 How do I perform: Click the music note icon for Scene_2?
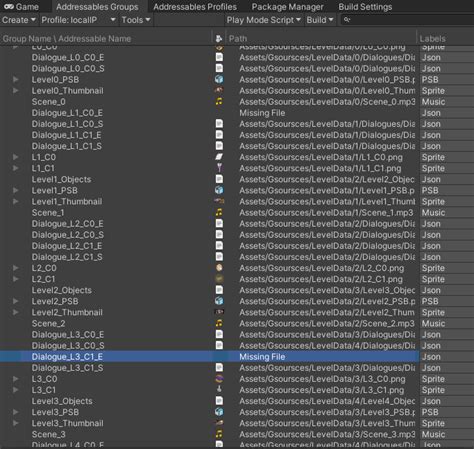(x=219, y=323)
